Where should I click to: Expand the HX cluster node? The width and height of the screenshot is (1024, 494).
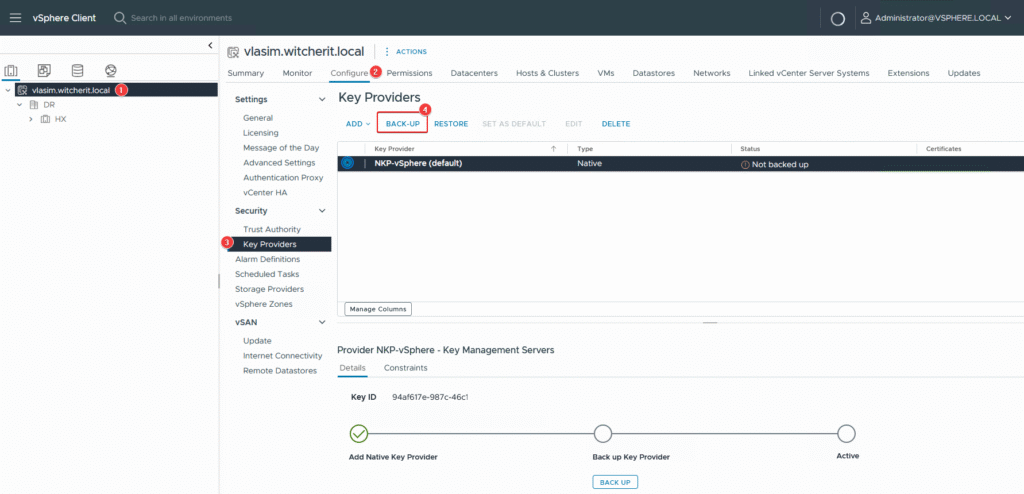pos(31,120)
